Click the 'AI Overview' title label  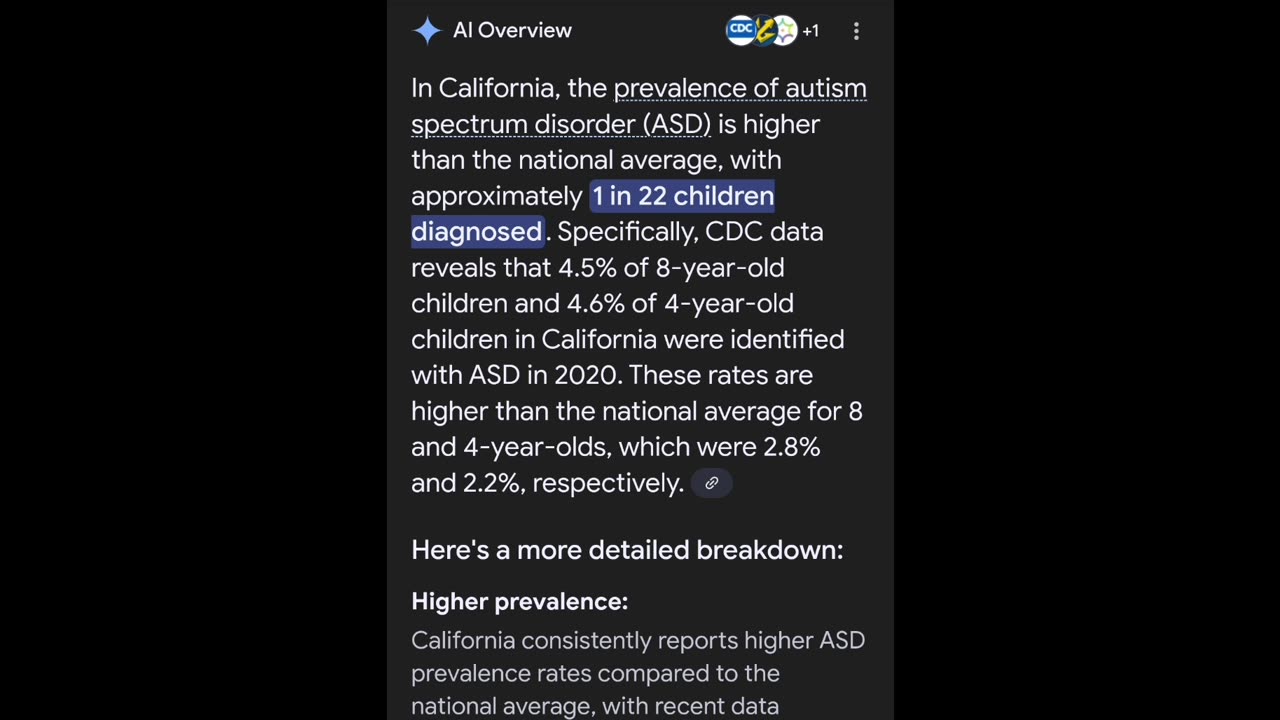(x=512, y=31)
